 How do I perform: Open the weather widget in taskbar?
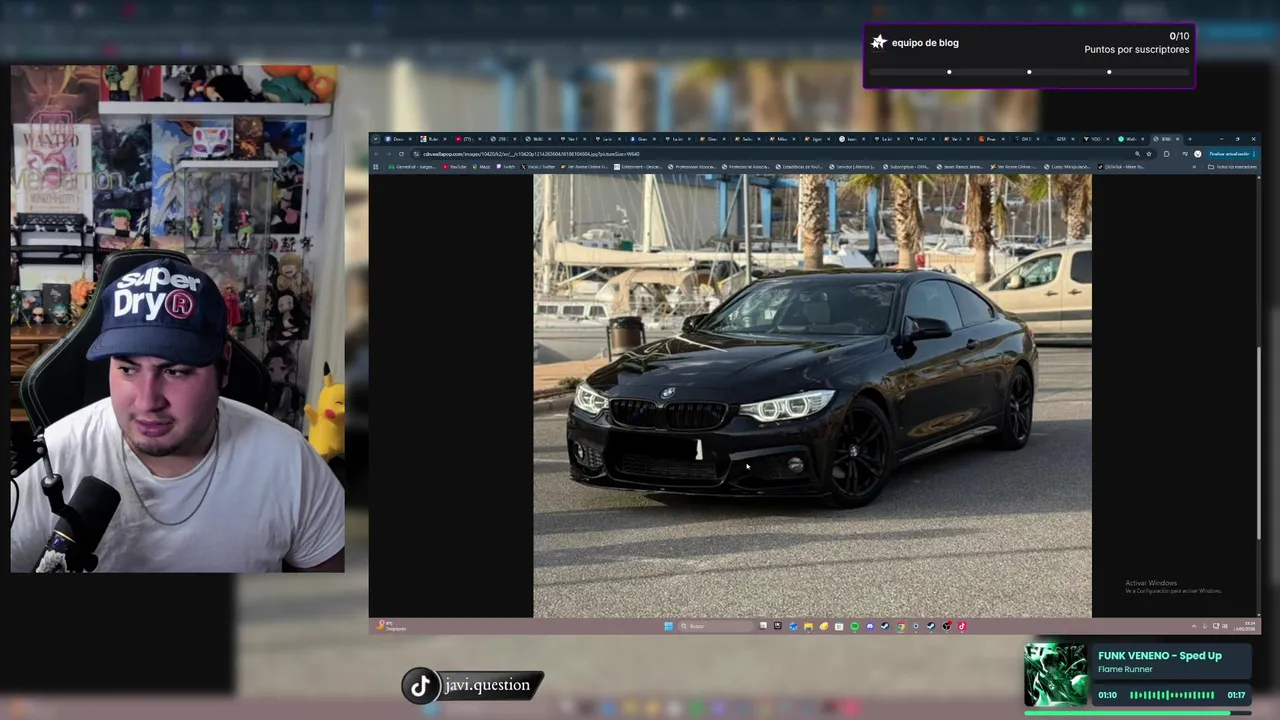click(391, 626)
